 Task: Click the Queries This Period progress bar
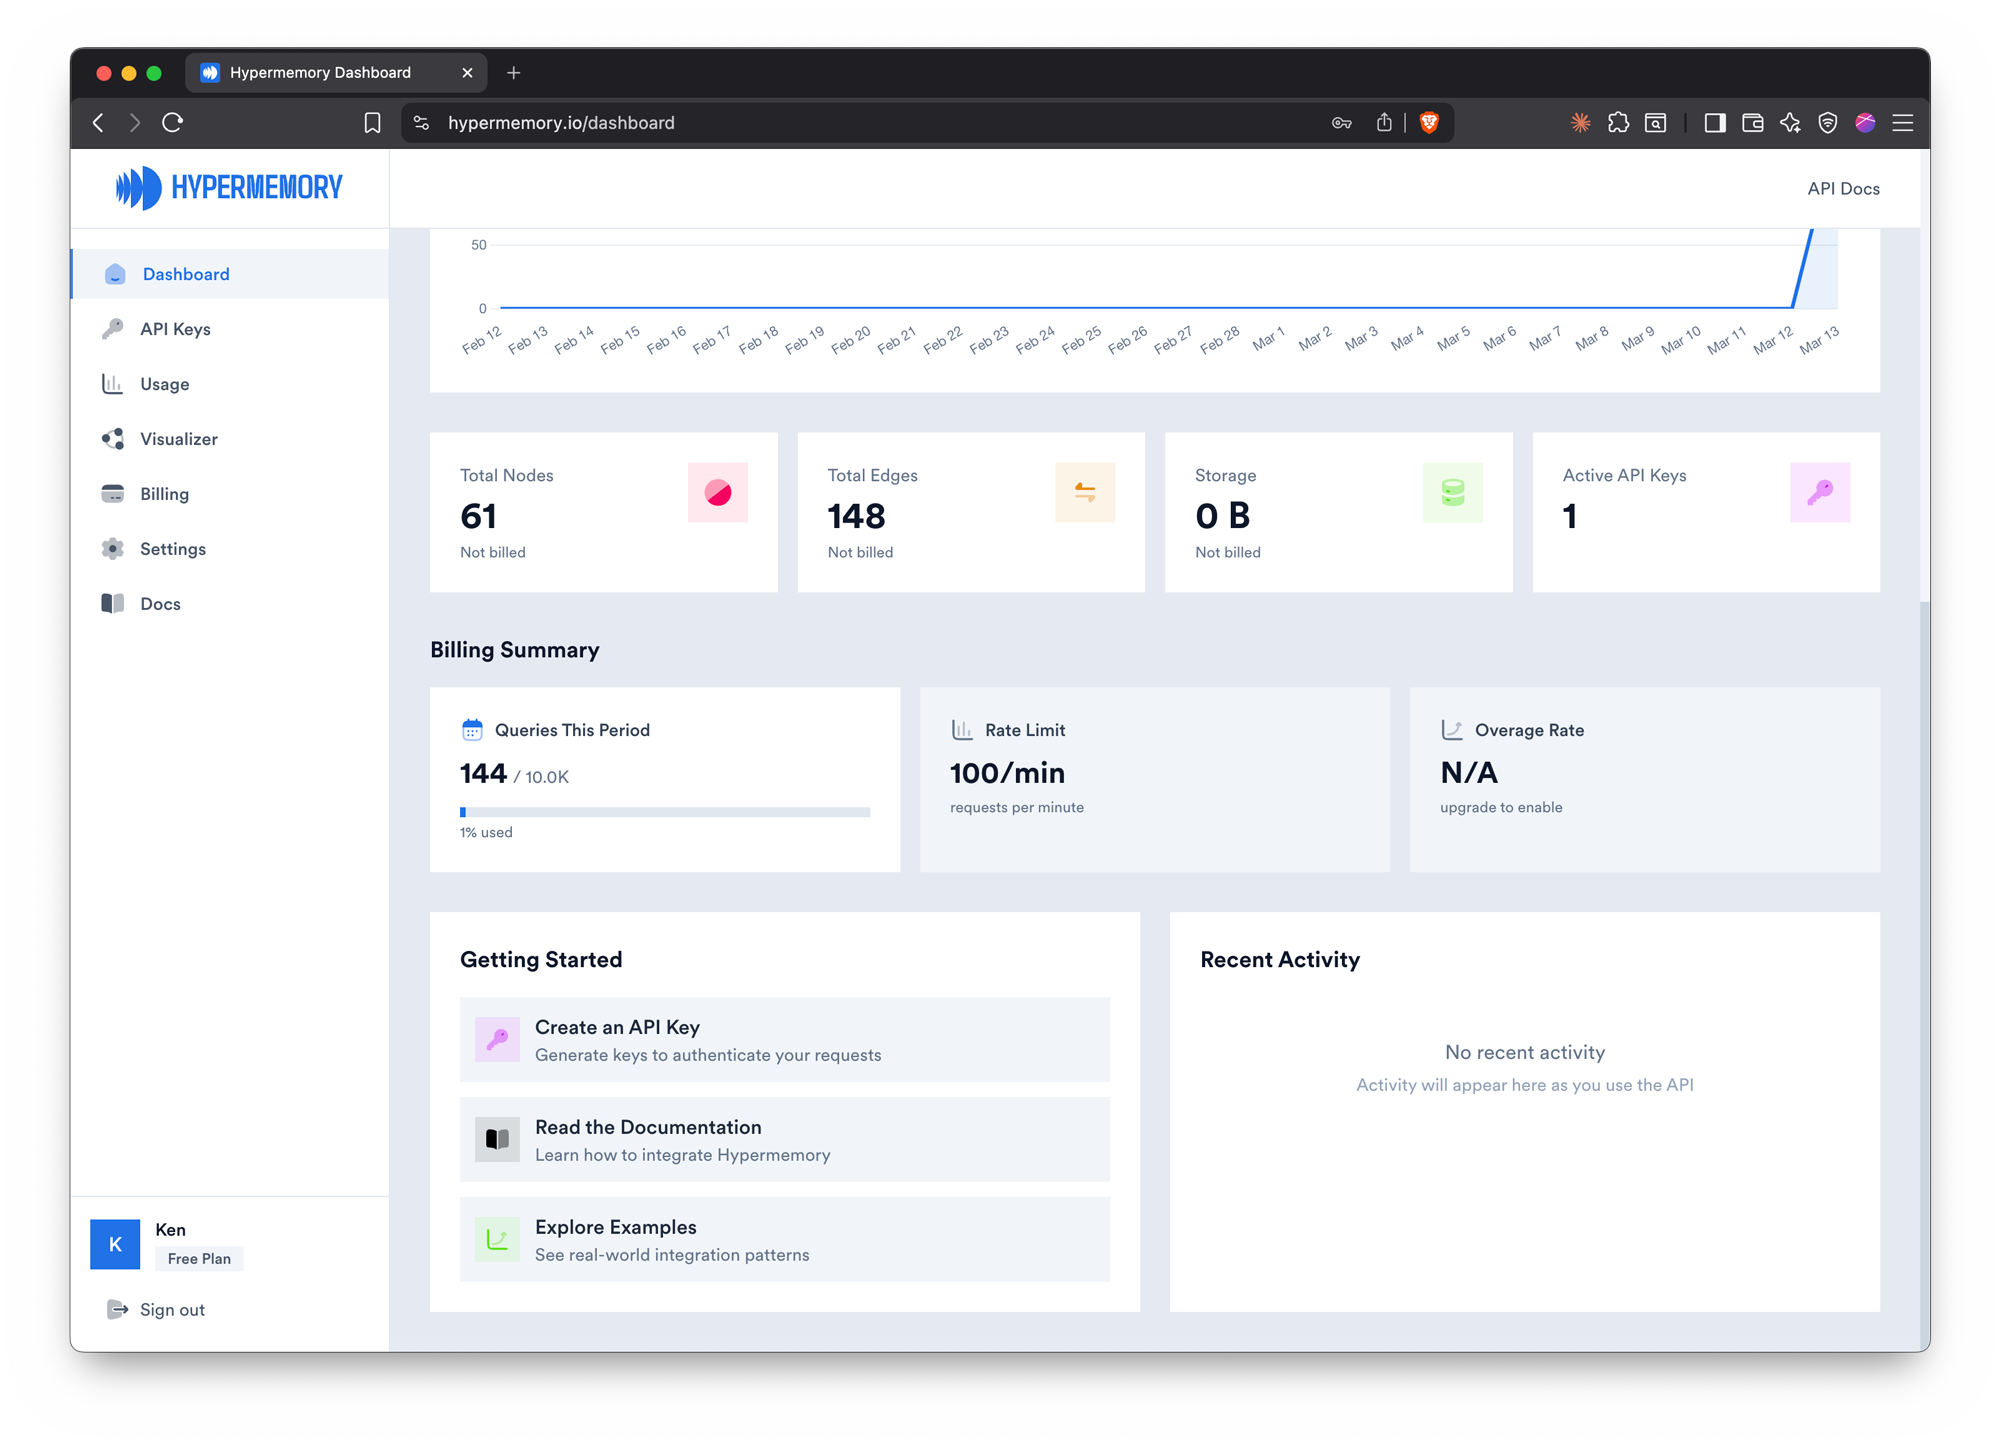pyautogui.click(x=664, y=812)
